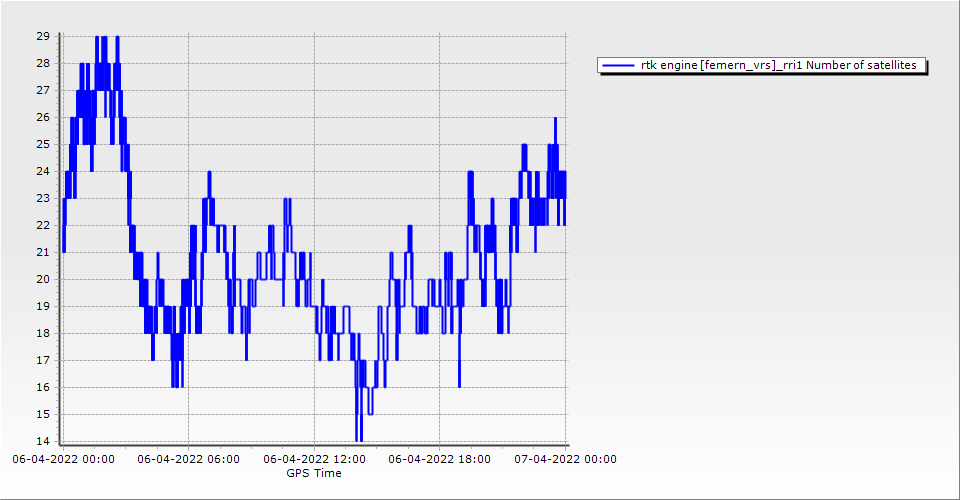Click y-axis tick label 17
Screen dimensions: 960x500
coord(43,360)
